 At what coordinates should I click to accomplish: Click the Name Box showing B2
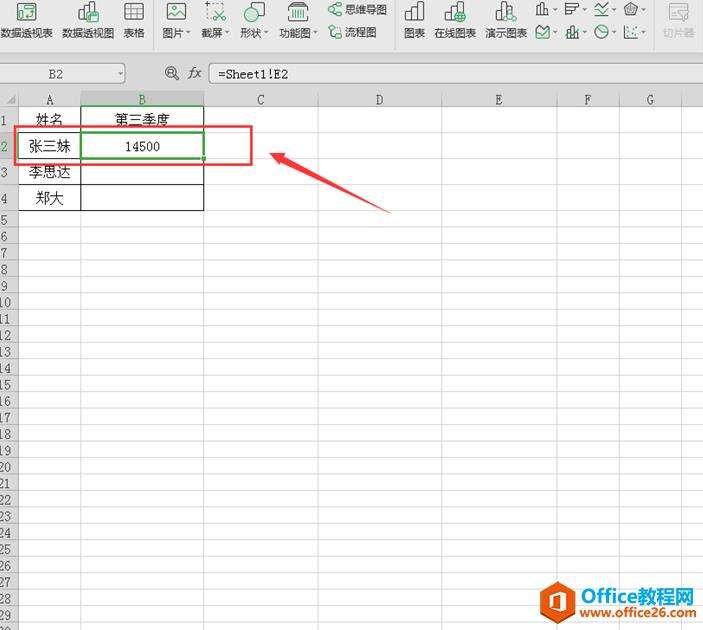click(56, 74)
